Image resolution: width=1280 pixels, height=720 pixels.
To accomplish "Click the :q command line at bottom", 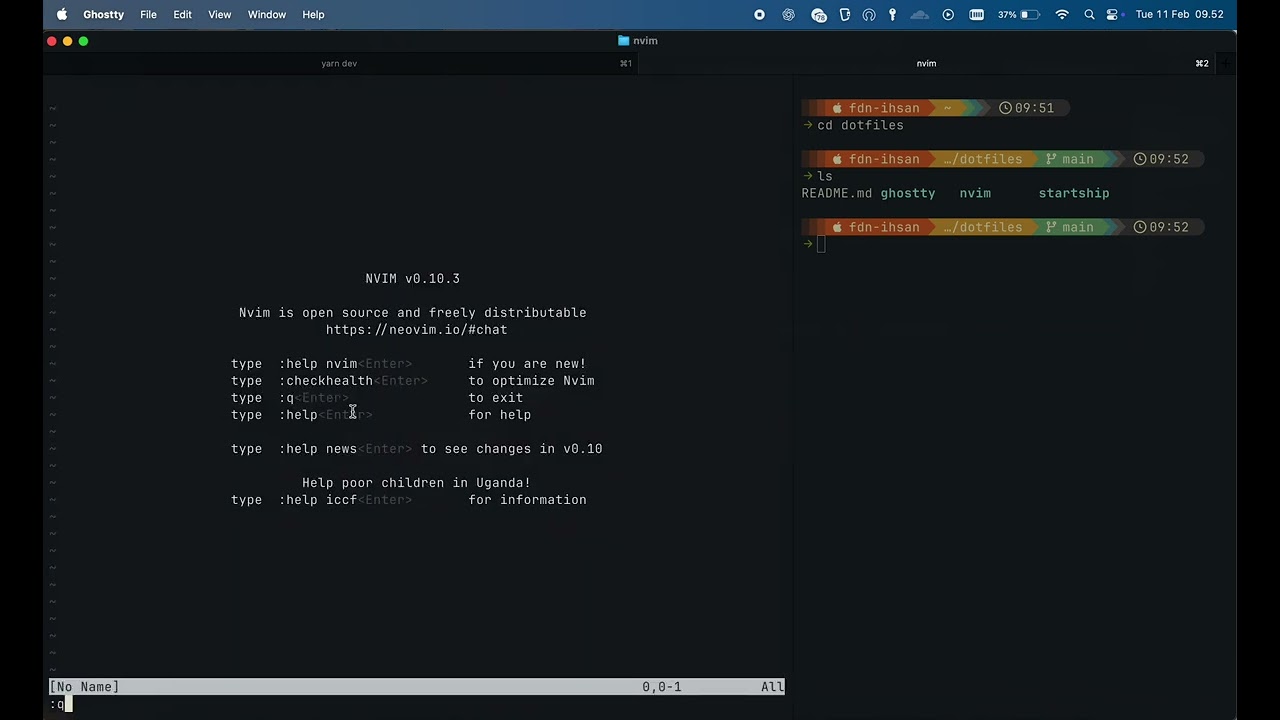I will (57, 704).
